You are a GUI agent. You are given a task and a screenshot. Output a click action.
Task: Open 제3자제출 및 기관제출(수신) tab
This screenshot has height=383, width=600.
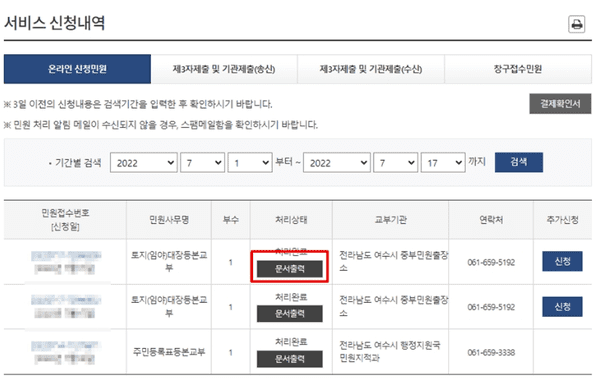point(371,69)
